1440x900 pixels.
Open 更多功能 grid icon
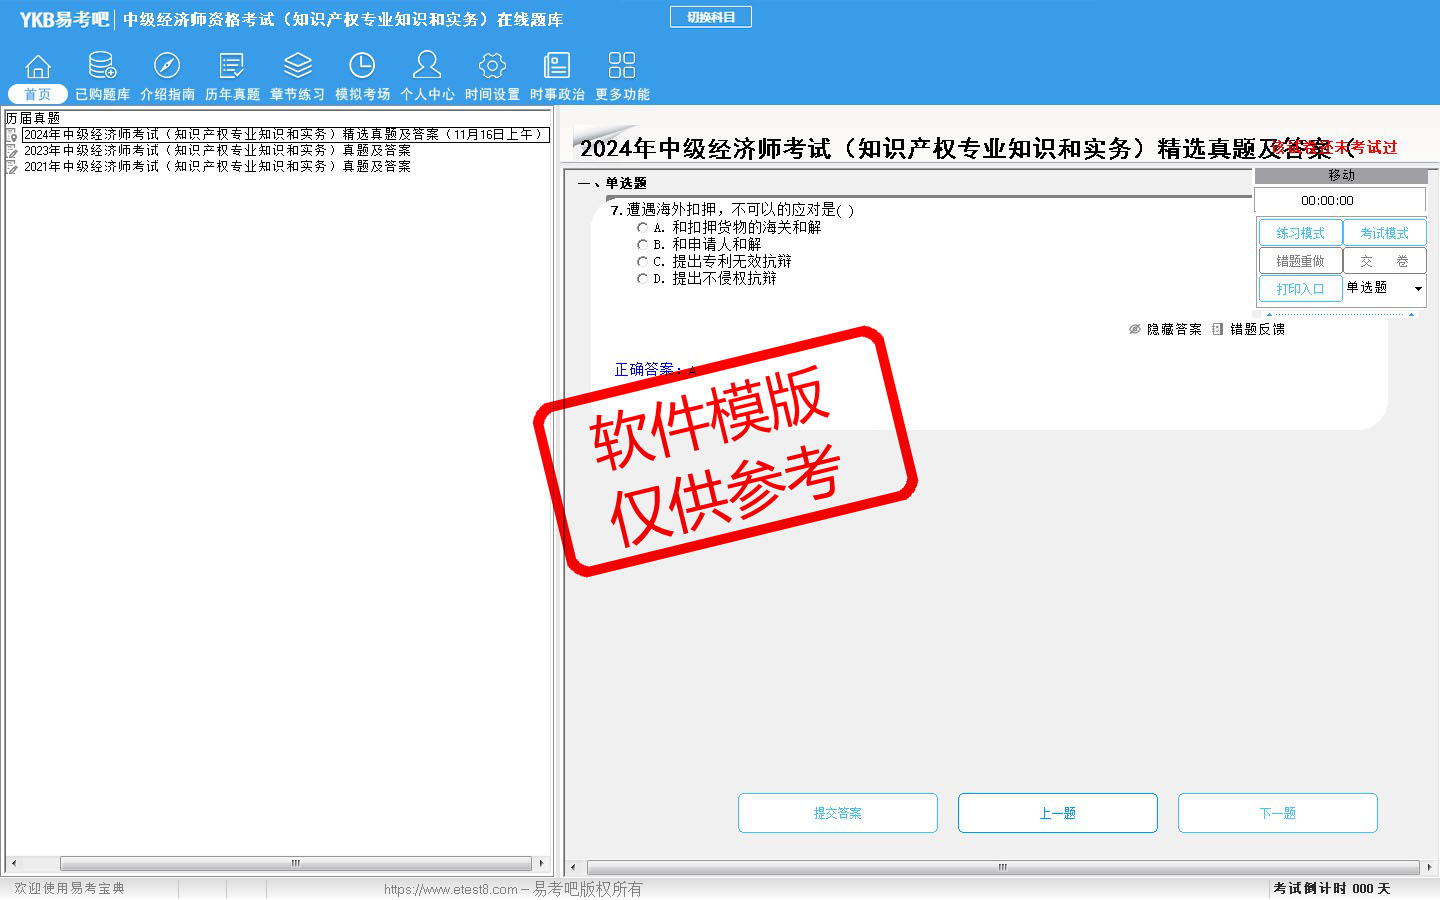click(x=622, y=67)
